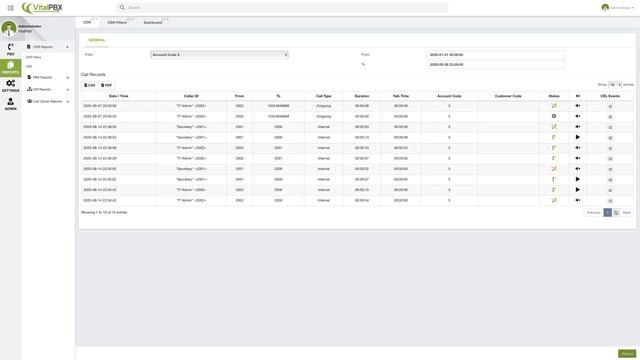
Task: Open CEL Events for the first row
Action: tap(610, 106)
